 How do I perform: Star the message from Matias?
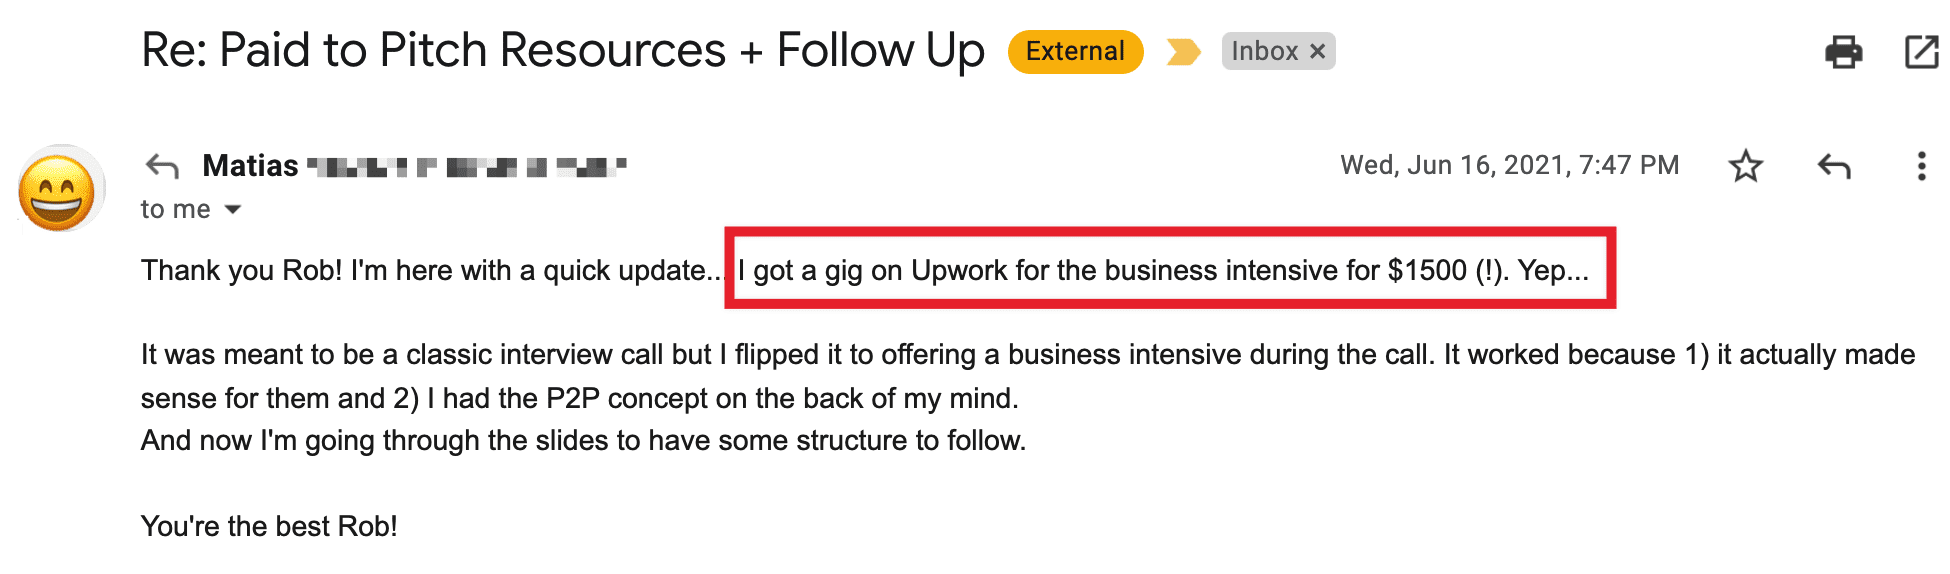(1745, 166)
